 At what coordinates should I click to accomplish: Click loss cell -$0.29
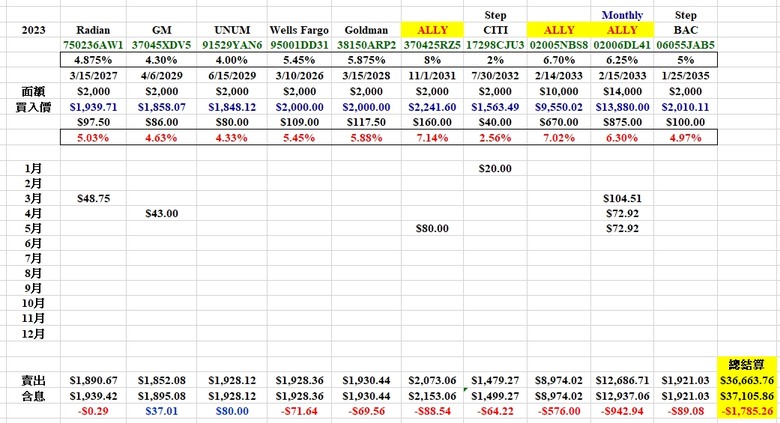click(x=93, y=412)
